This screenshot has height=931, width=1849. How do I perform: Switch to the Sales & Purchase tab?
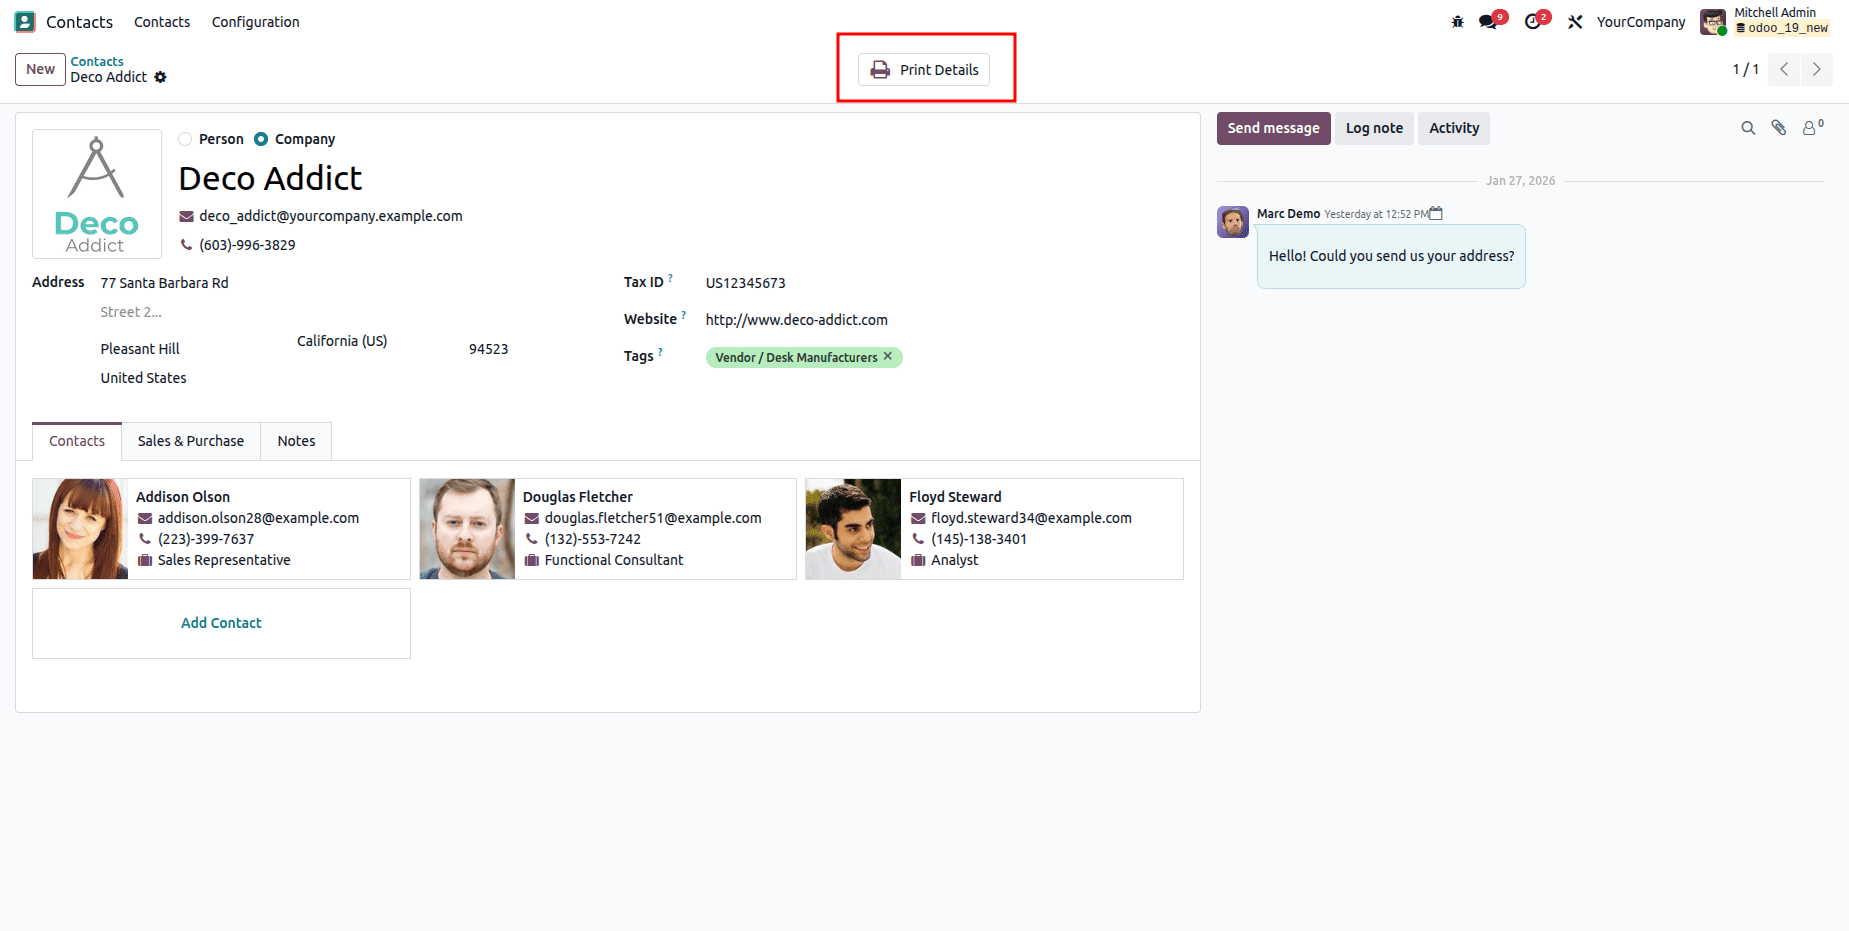[190, 441]
